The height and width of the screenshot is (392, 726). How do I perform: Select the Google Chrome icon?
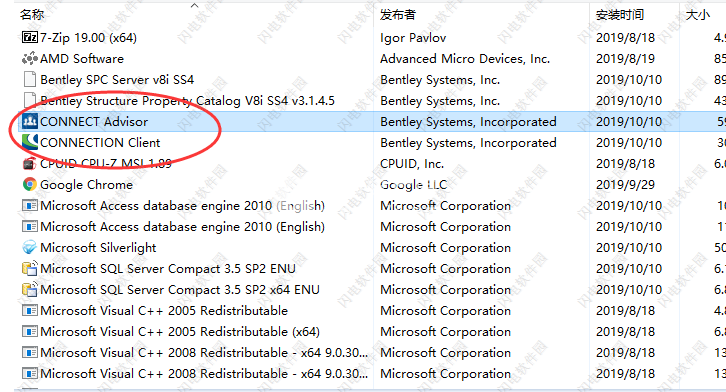pyautogui.click(x=30, y=184)
